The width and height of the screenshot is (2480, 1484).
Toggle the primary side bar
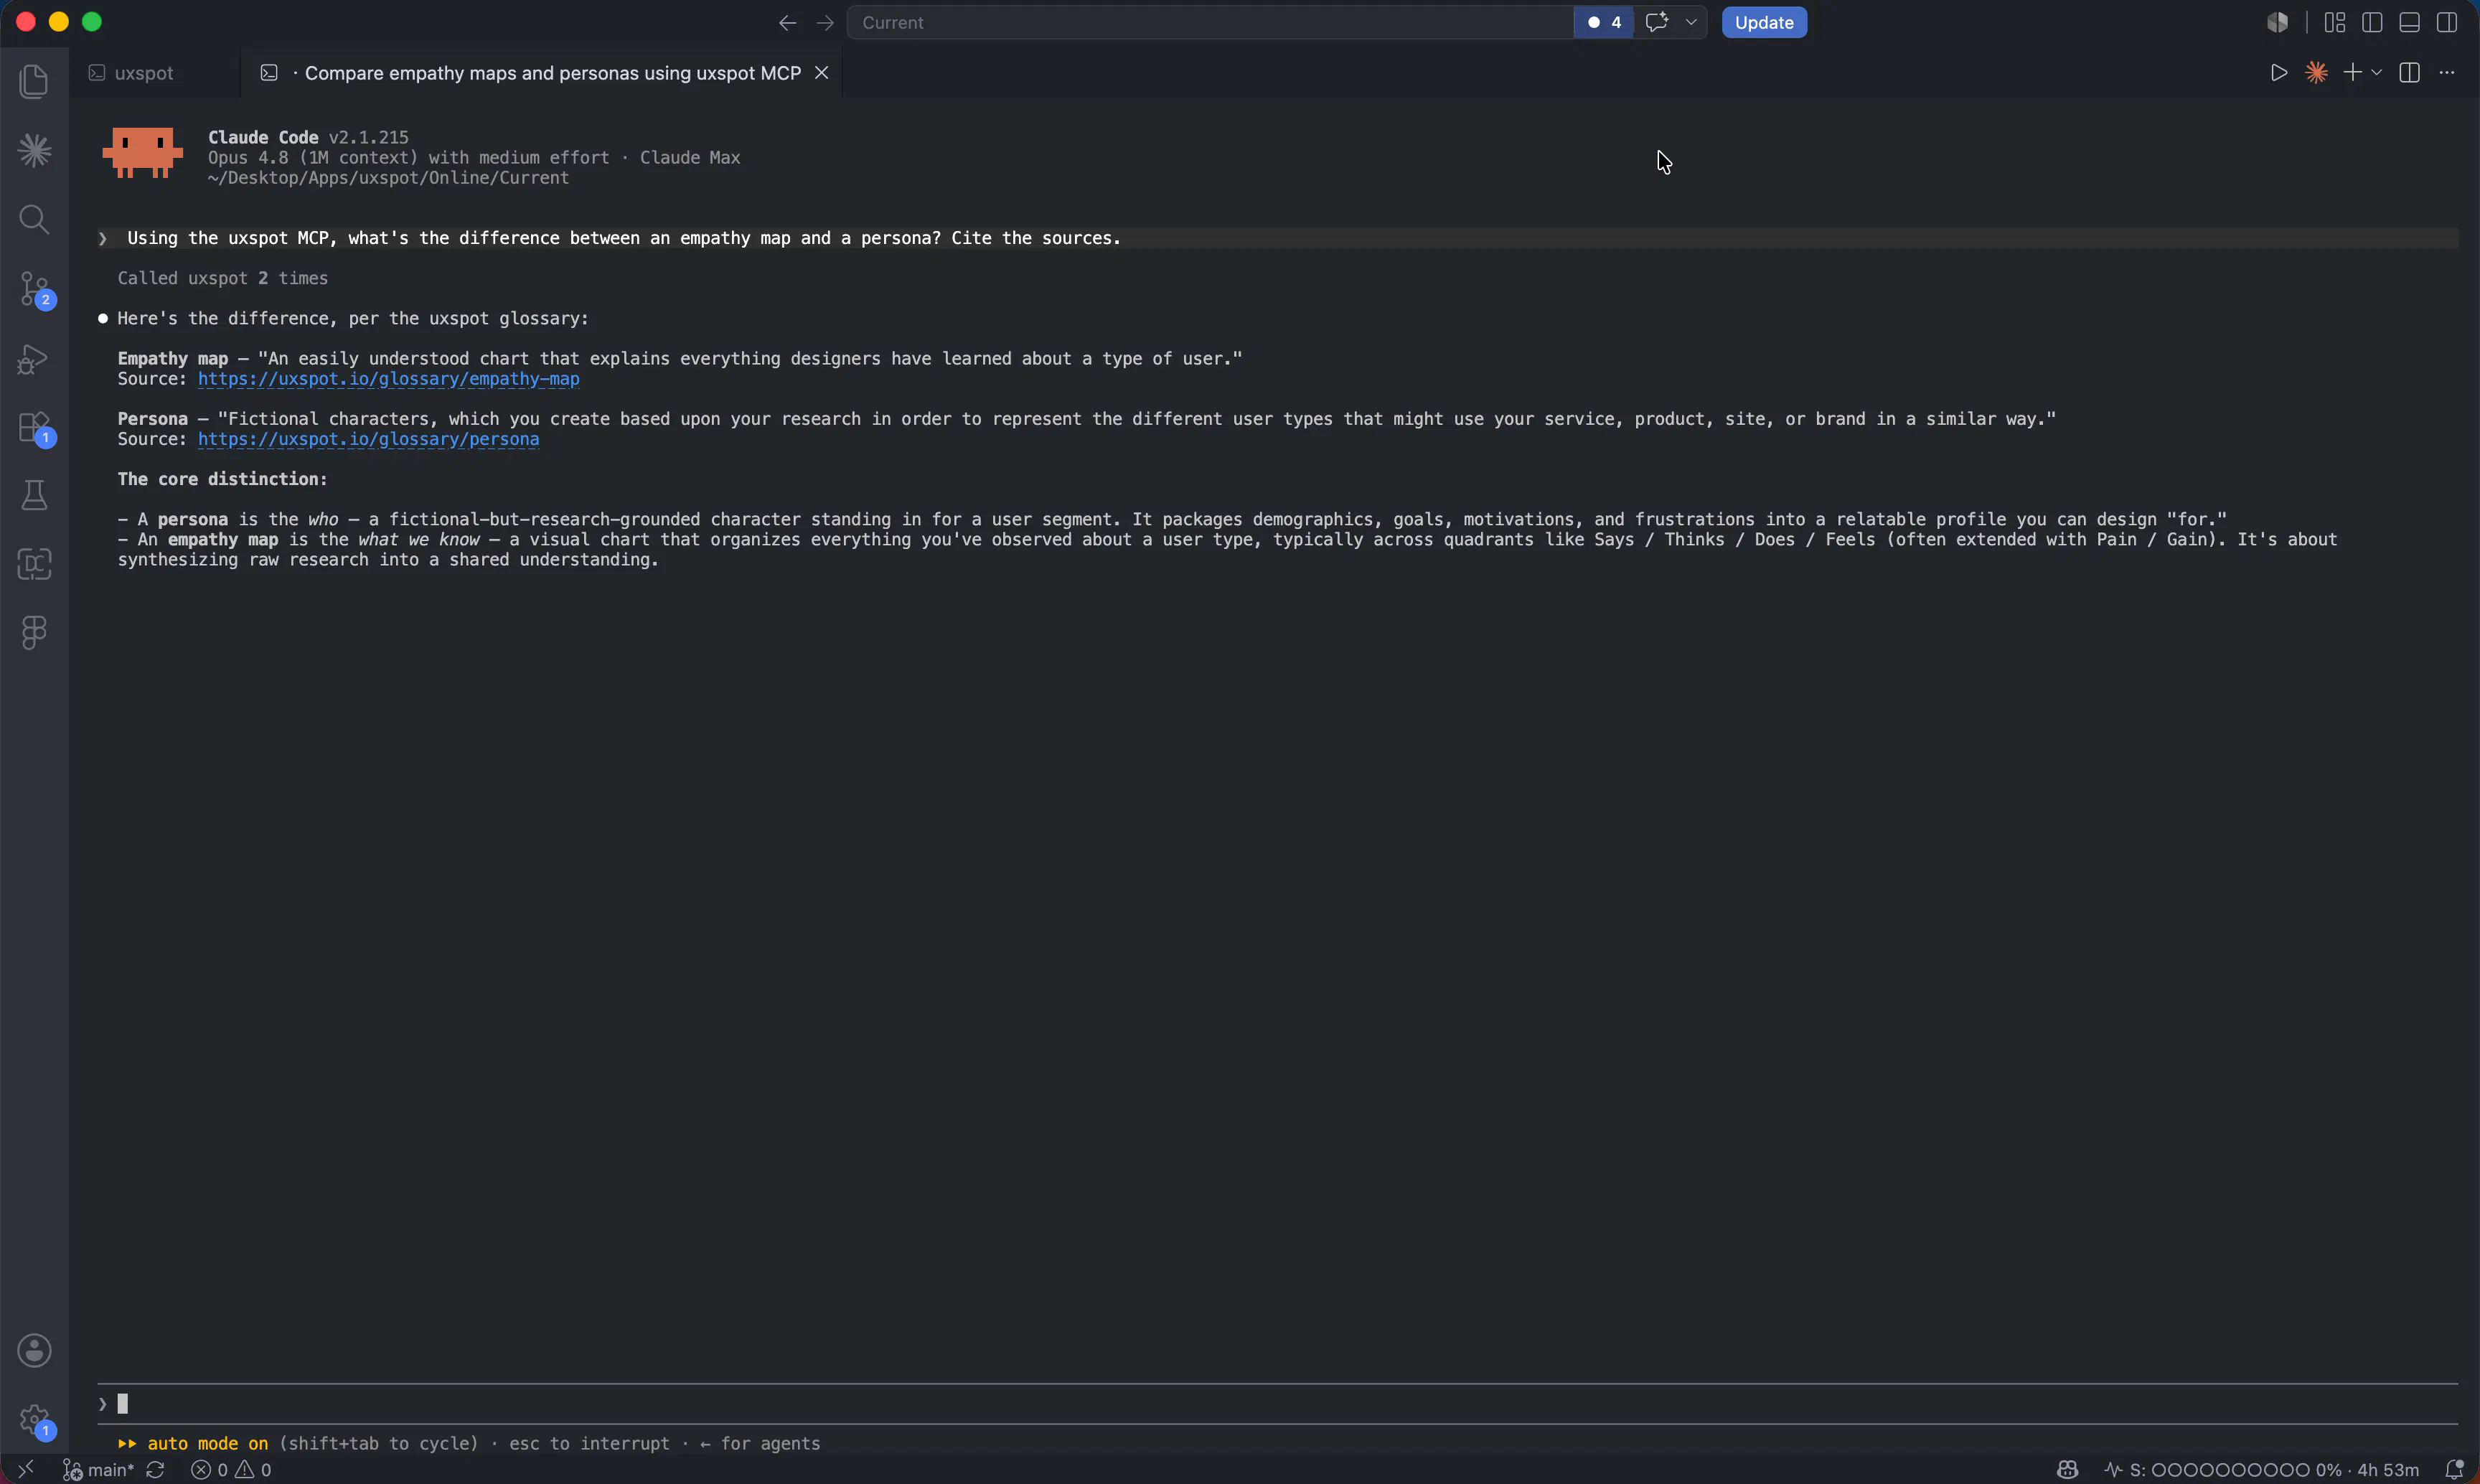pos(2372,22)
